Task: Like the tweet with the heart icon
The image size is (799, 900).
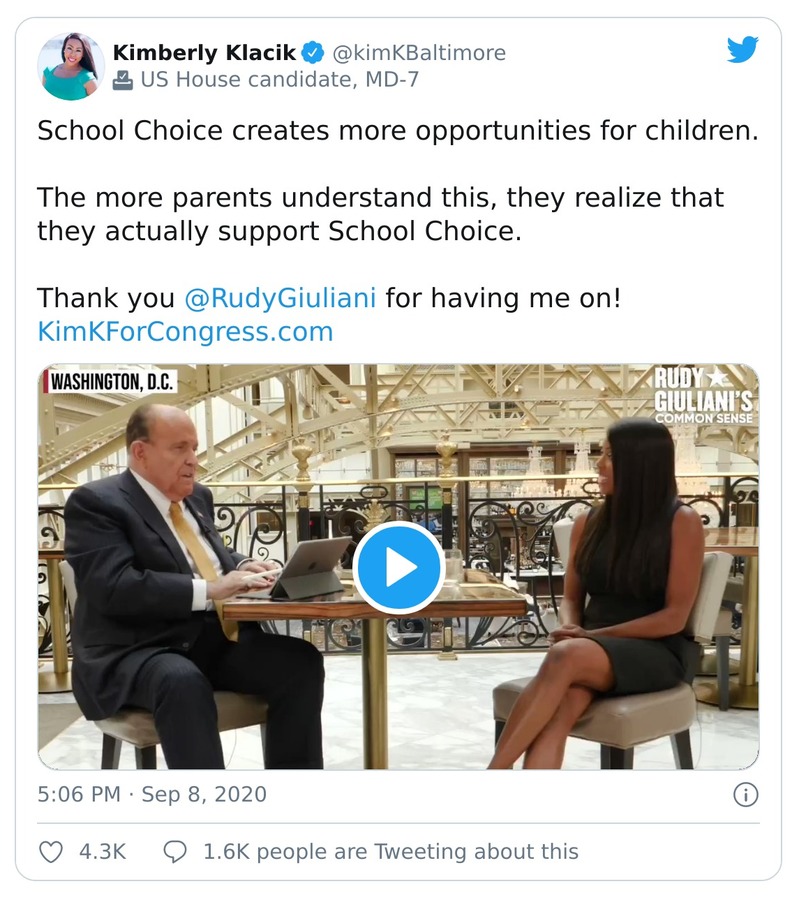Action: tap(50, 852)
